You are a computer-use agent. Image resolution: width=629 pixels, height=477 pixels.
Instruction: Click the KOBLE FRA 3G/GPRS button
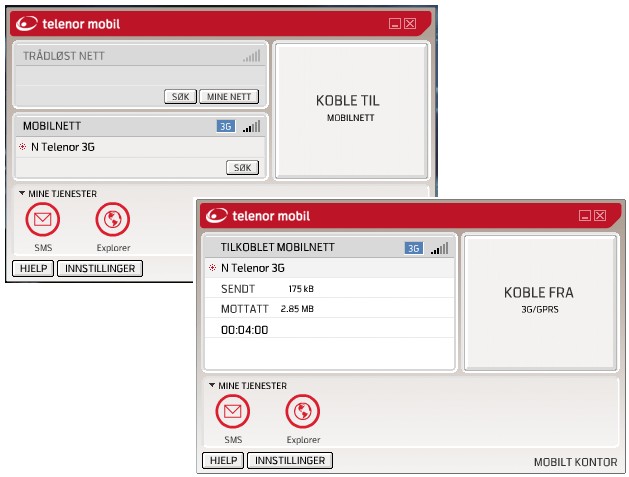[540, 302]
